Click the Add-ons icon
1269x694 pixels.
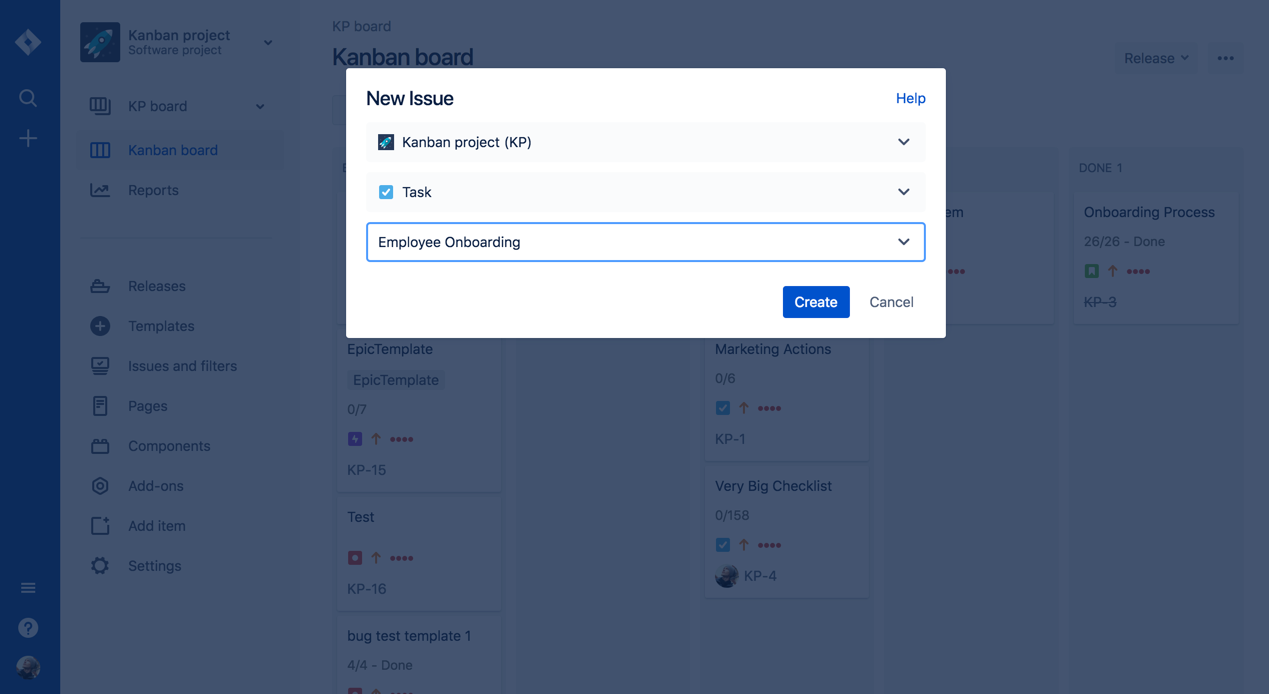[100, 486]
